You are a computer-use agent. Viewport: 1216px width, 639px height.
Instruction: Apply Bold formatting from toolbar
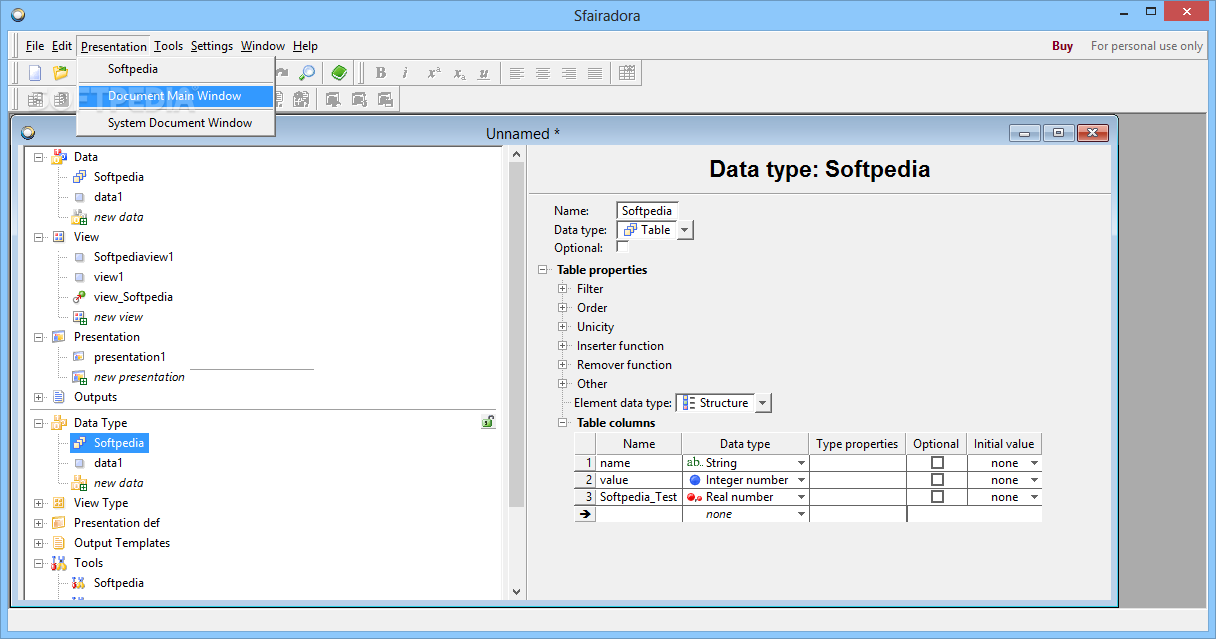tap(380, 73)
